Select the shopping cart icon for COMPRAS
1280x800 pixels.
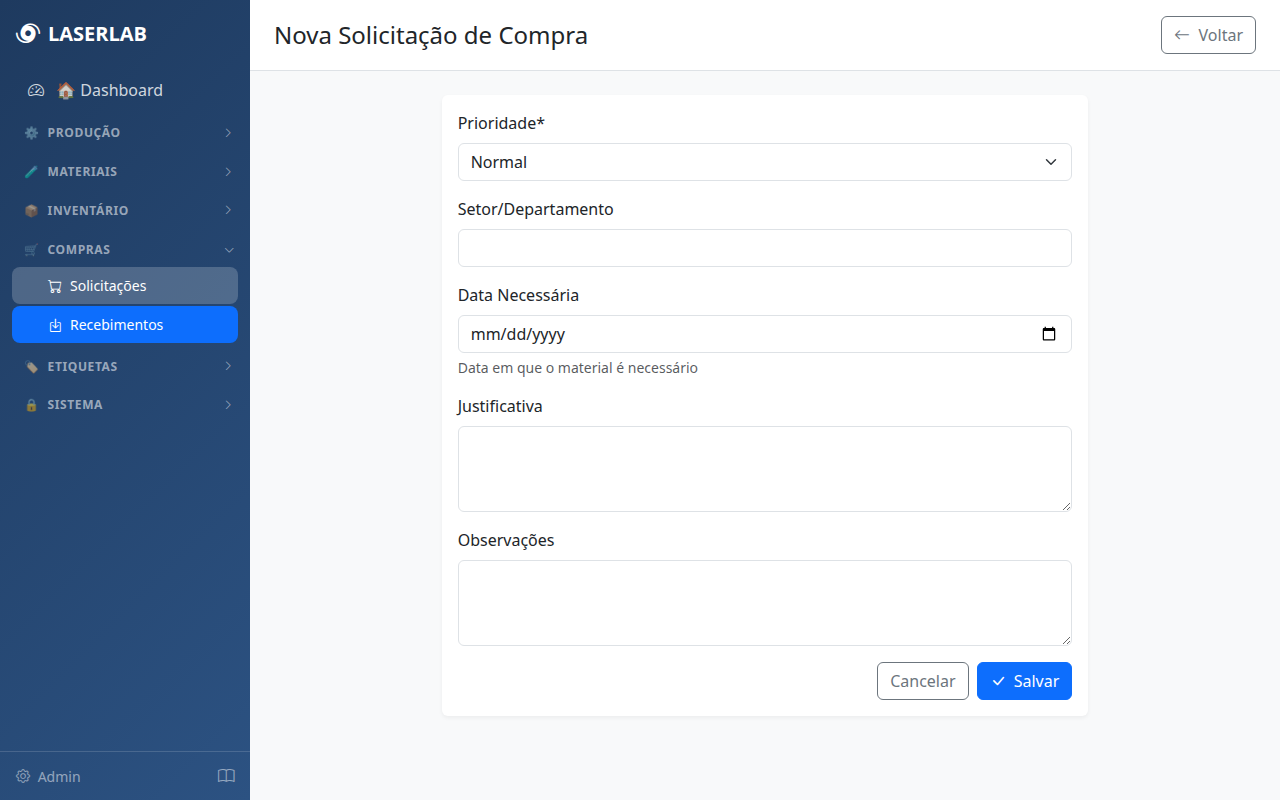pyautogui.click(x=30, y=249)
